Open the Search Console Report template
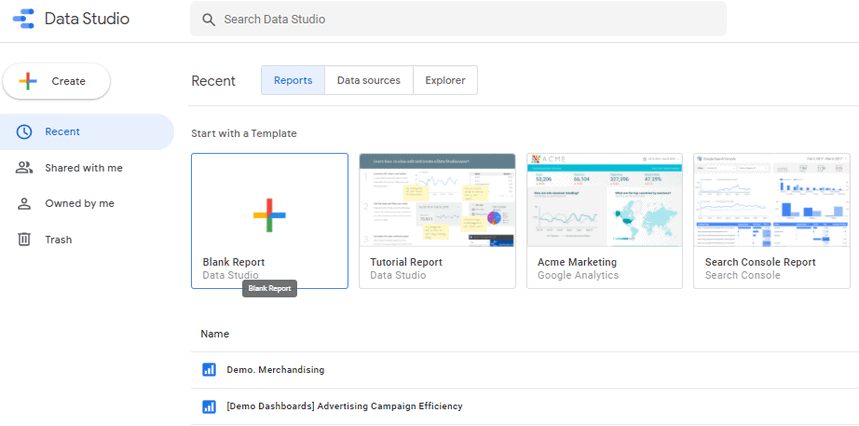This screenshot has width=859, height=426. click(771, 200)
